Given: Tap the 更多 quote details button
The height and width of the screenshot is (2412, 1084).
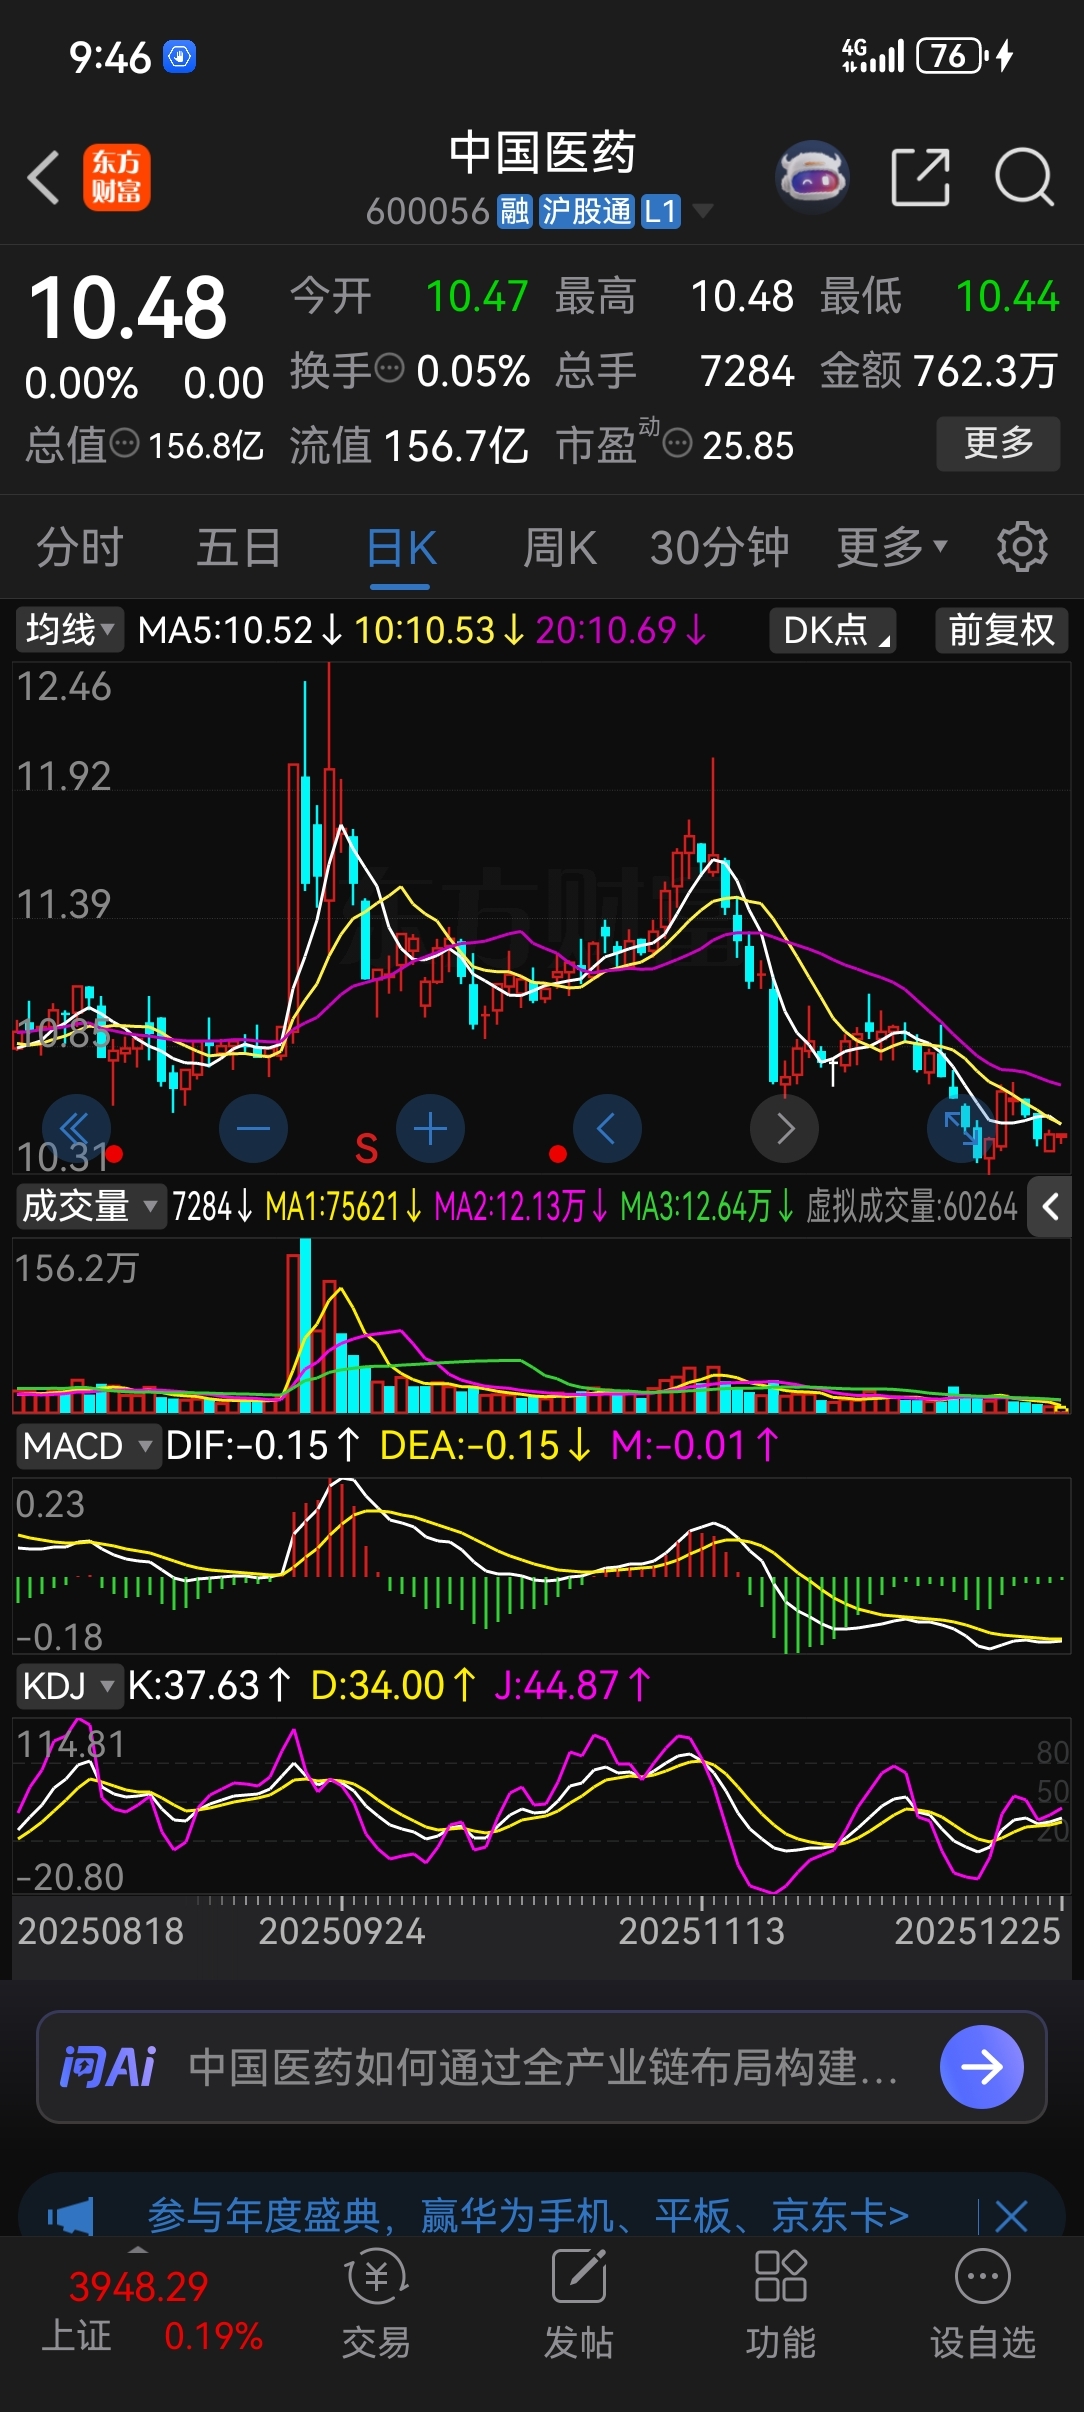Looking at the screenshot, I should pos(998,443).
